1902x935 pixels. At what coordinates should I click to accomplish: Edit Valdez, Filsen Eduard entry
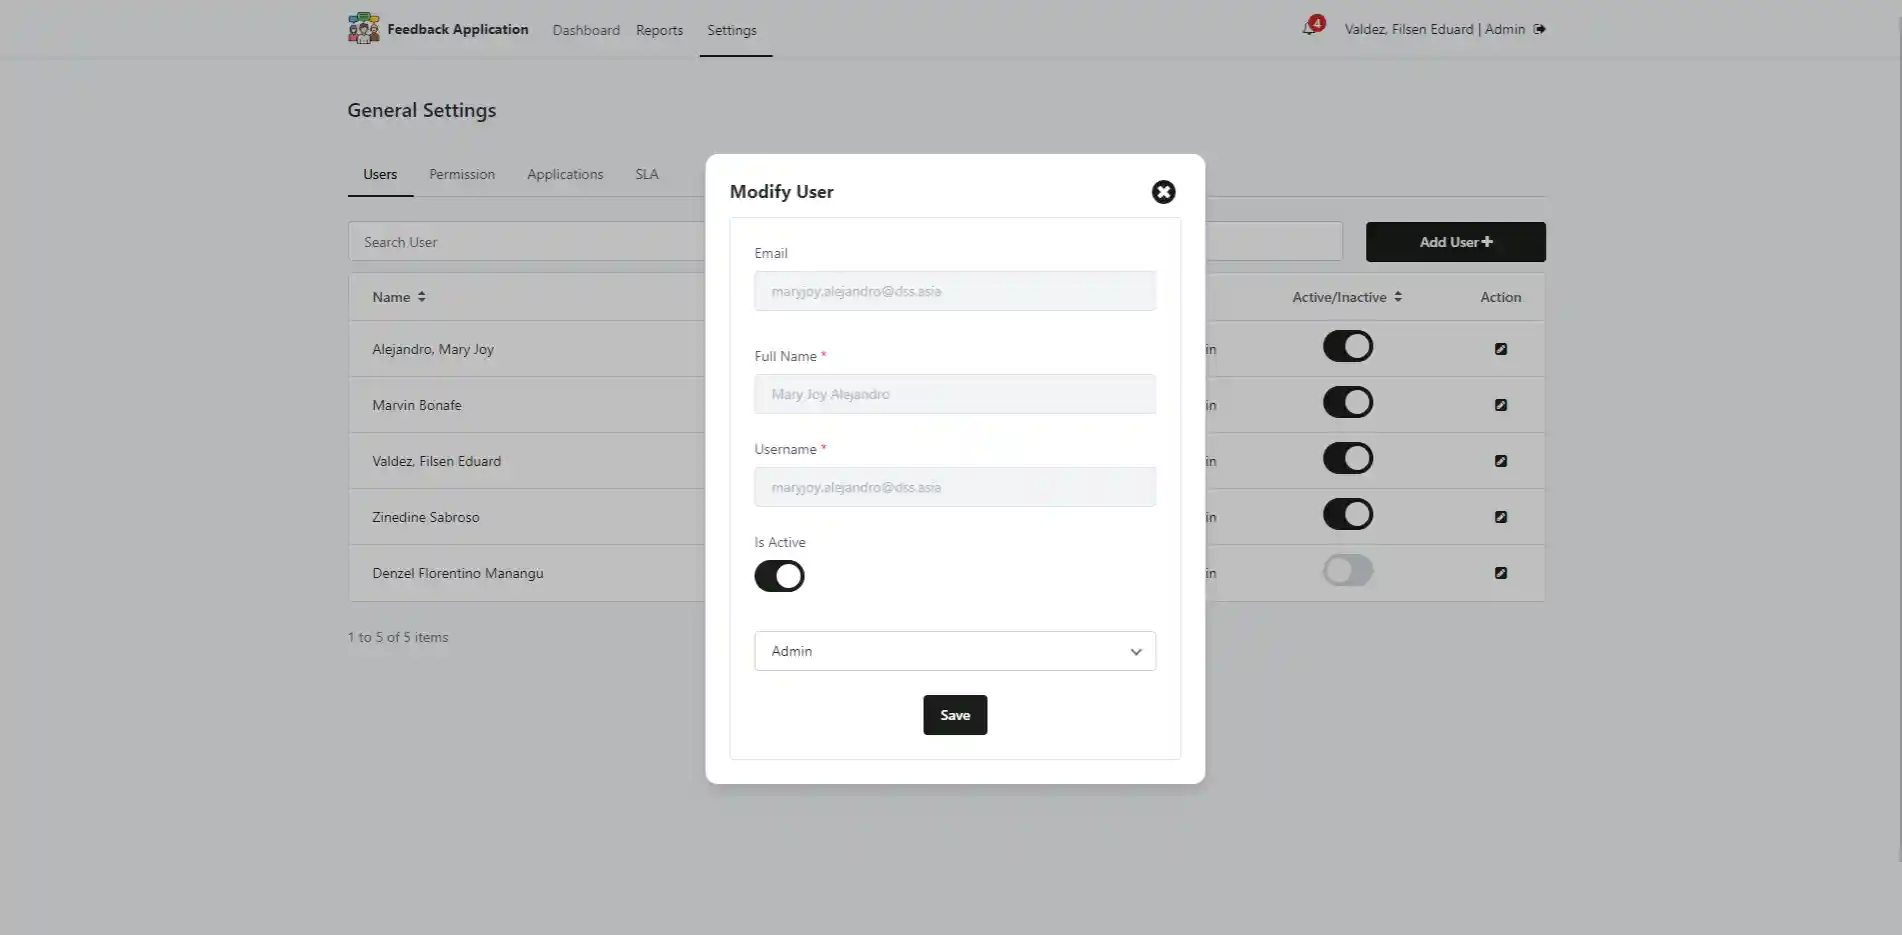tap(1500, 461)
